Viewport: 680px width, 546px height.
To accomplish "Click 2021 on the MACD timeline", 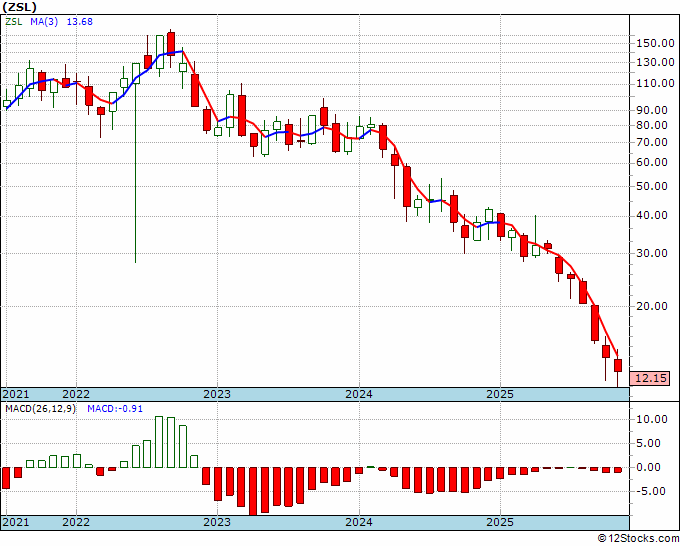I will point(16,522).
